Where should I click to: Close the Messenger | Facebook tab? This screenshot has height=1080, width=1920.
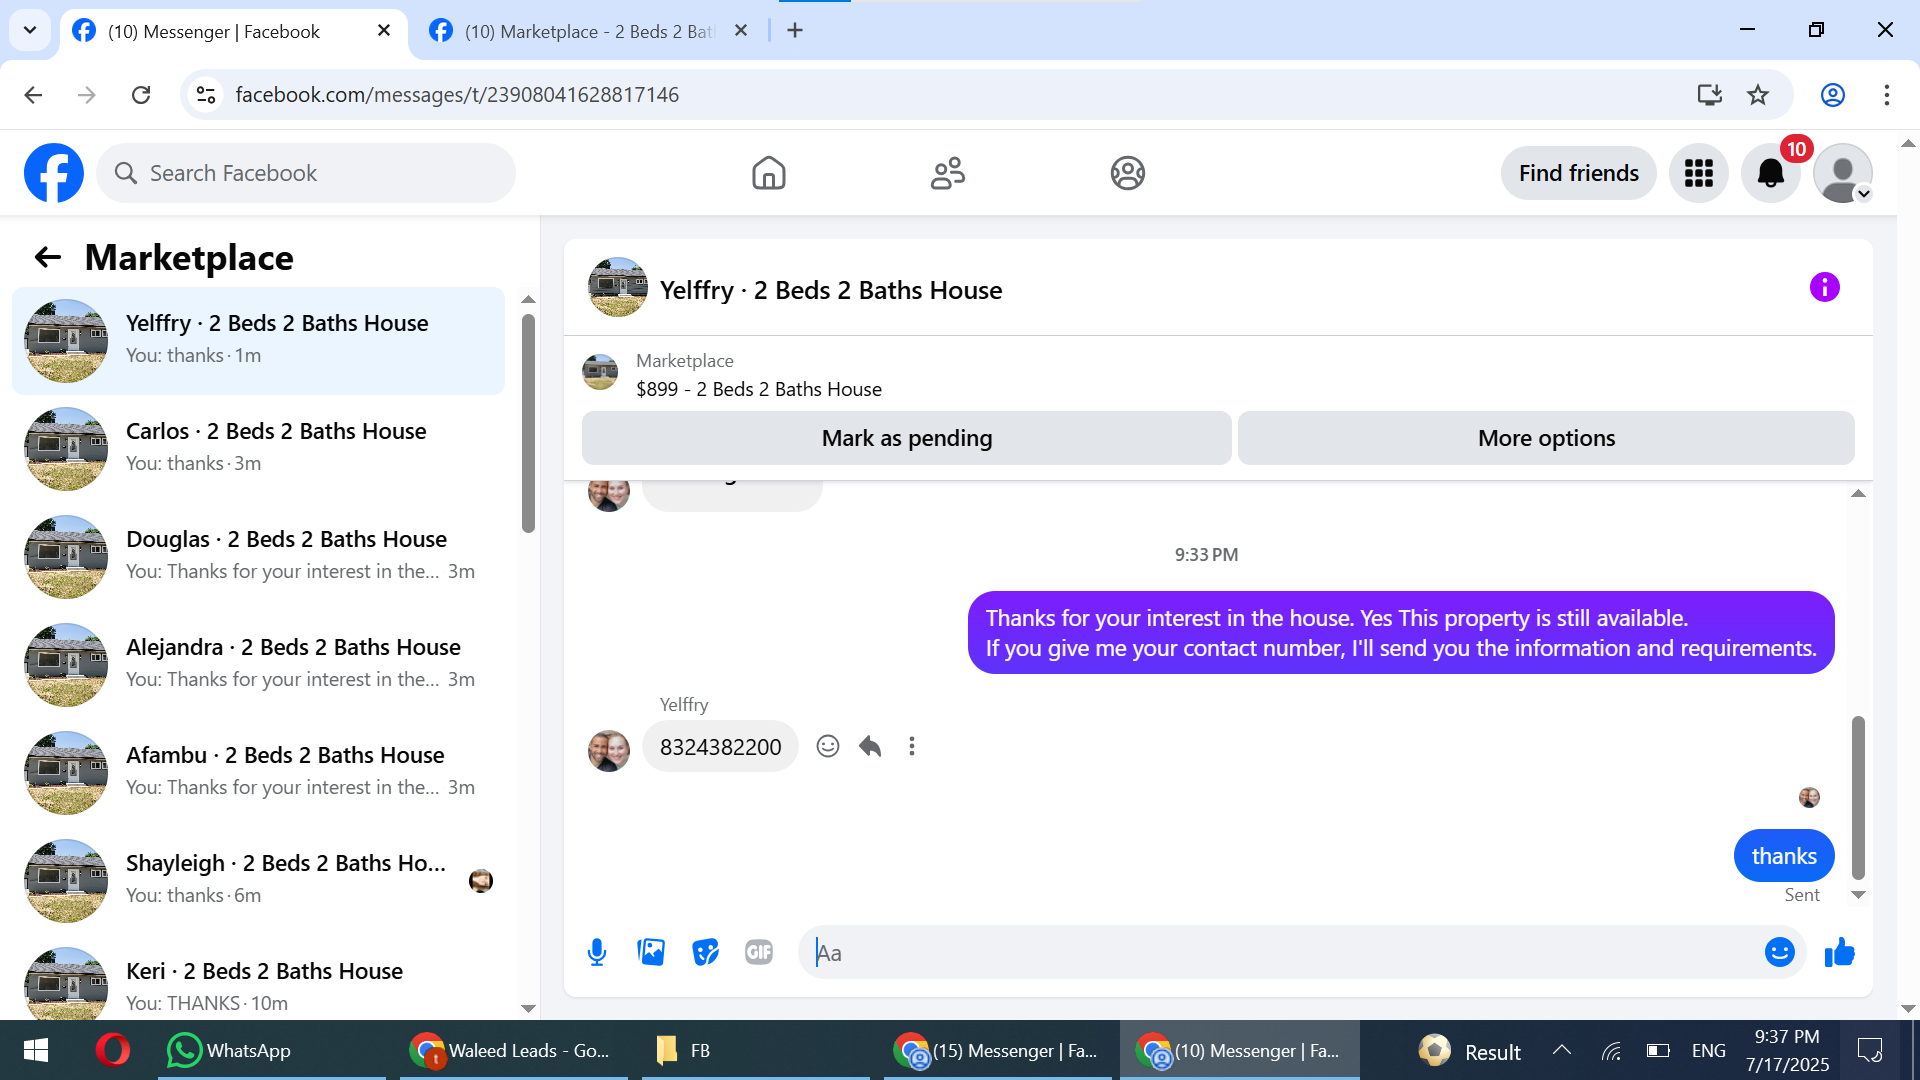[383, 31]
